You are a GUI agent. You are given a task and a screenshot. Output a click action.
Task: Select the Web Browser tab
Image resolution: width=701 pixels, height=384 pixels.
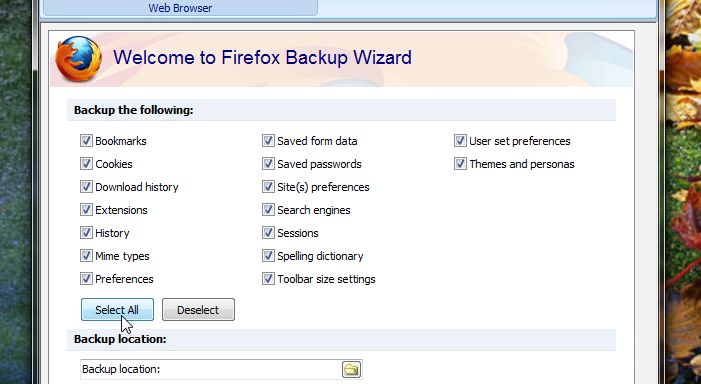point(180,8)
